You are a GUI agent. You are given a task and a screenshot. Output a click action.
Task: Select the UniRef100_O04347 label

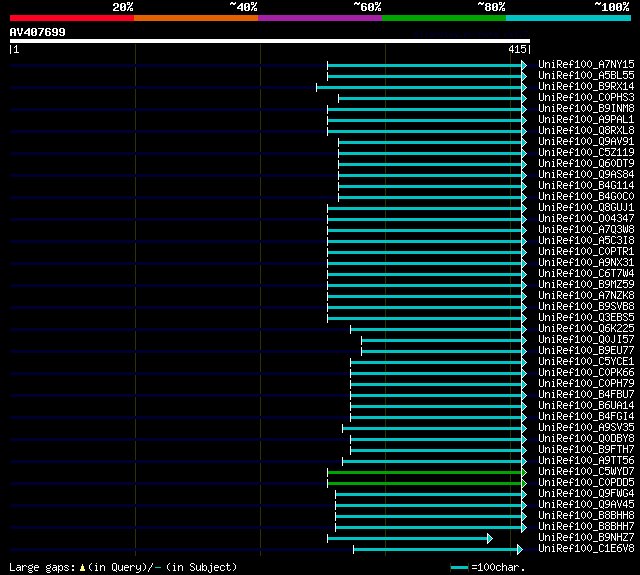[x=586, y=219]
